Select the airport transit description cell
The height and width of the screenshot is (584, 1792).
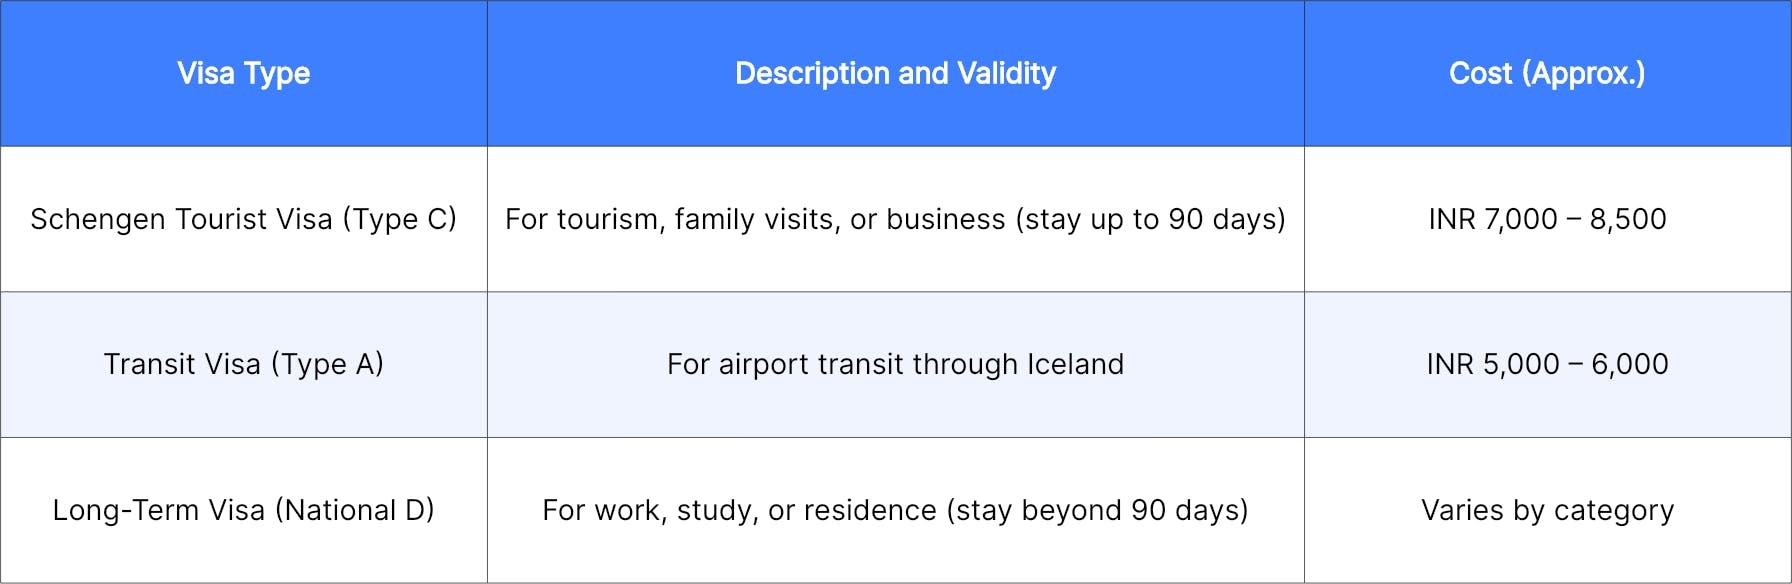pyautogui.click(x=895, y=364)
